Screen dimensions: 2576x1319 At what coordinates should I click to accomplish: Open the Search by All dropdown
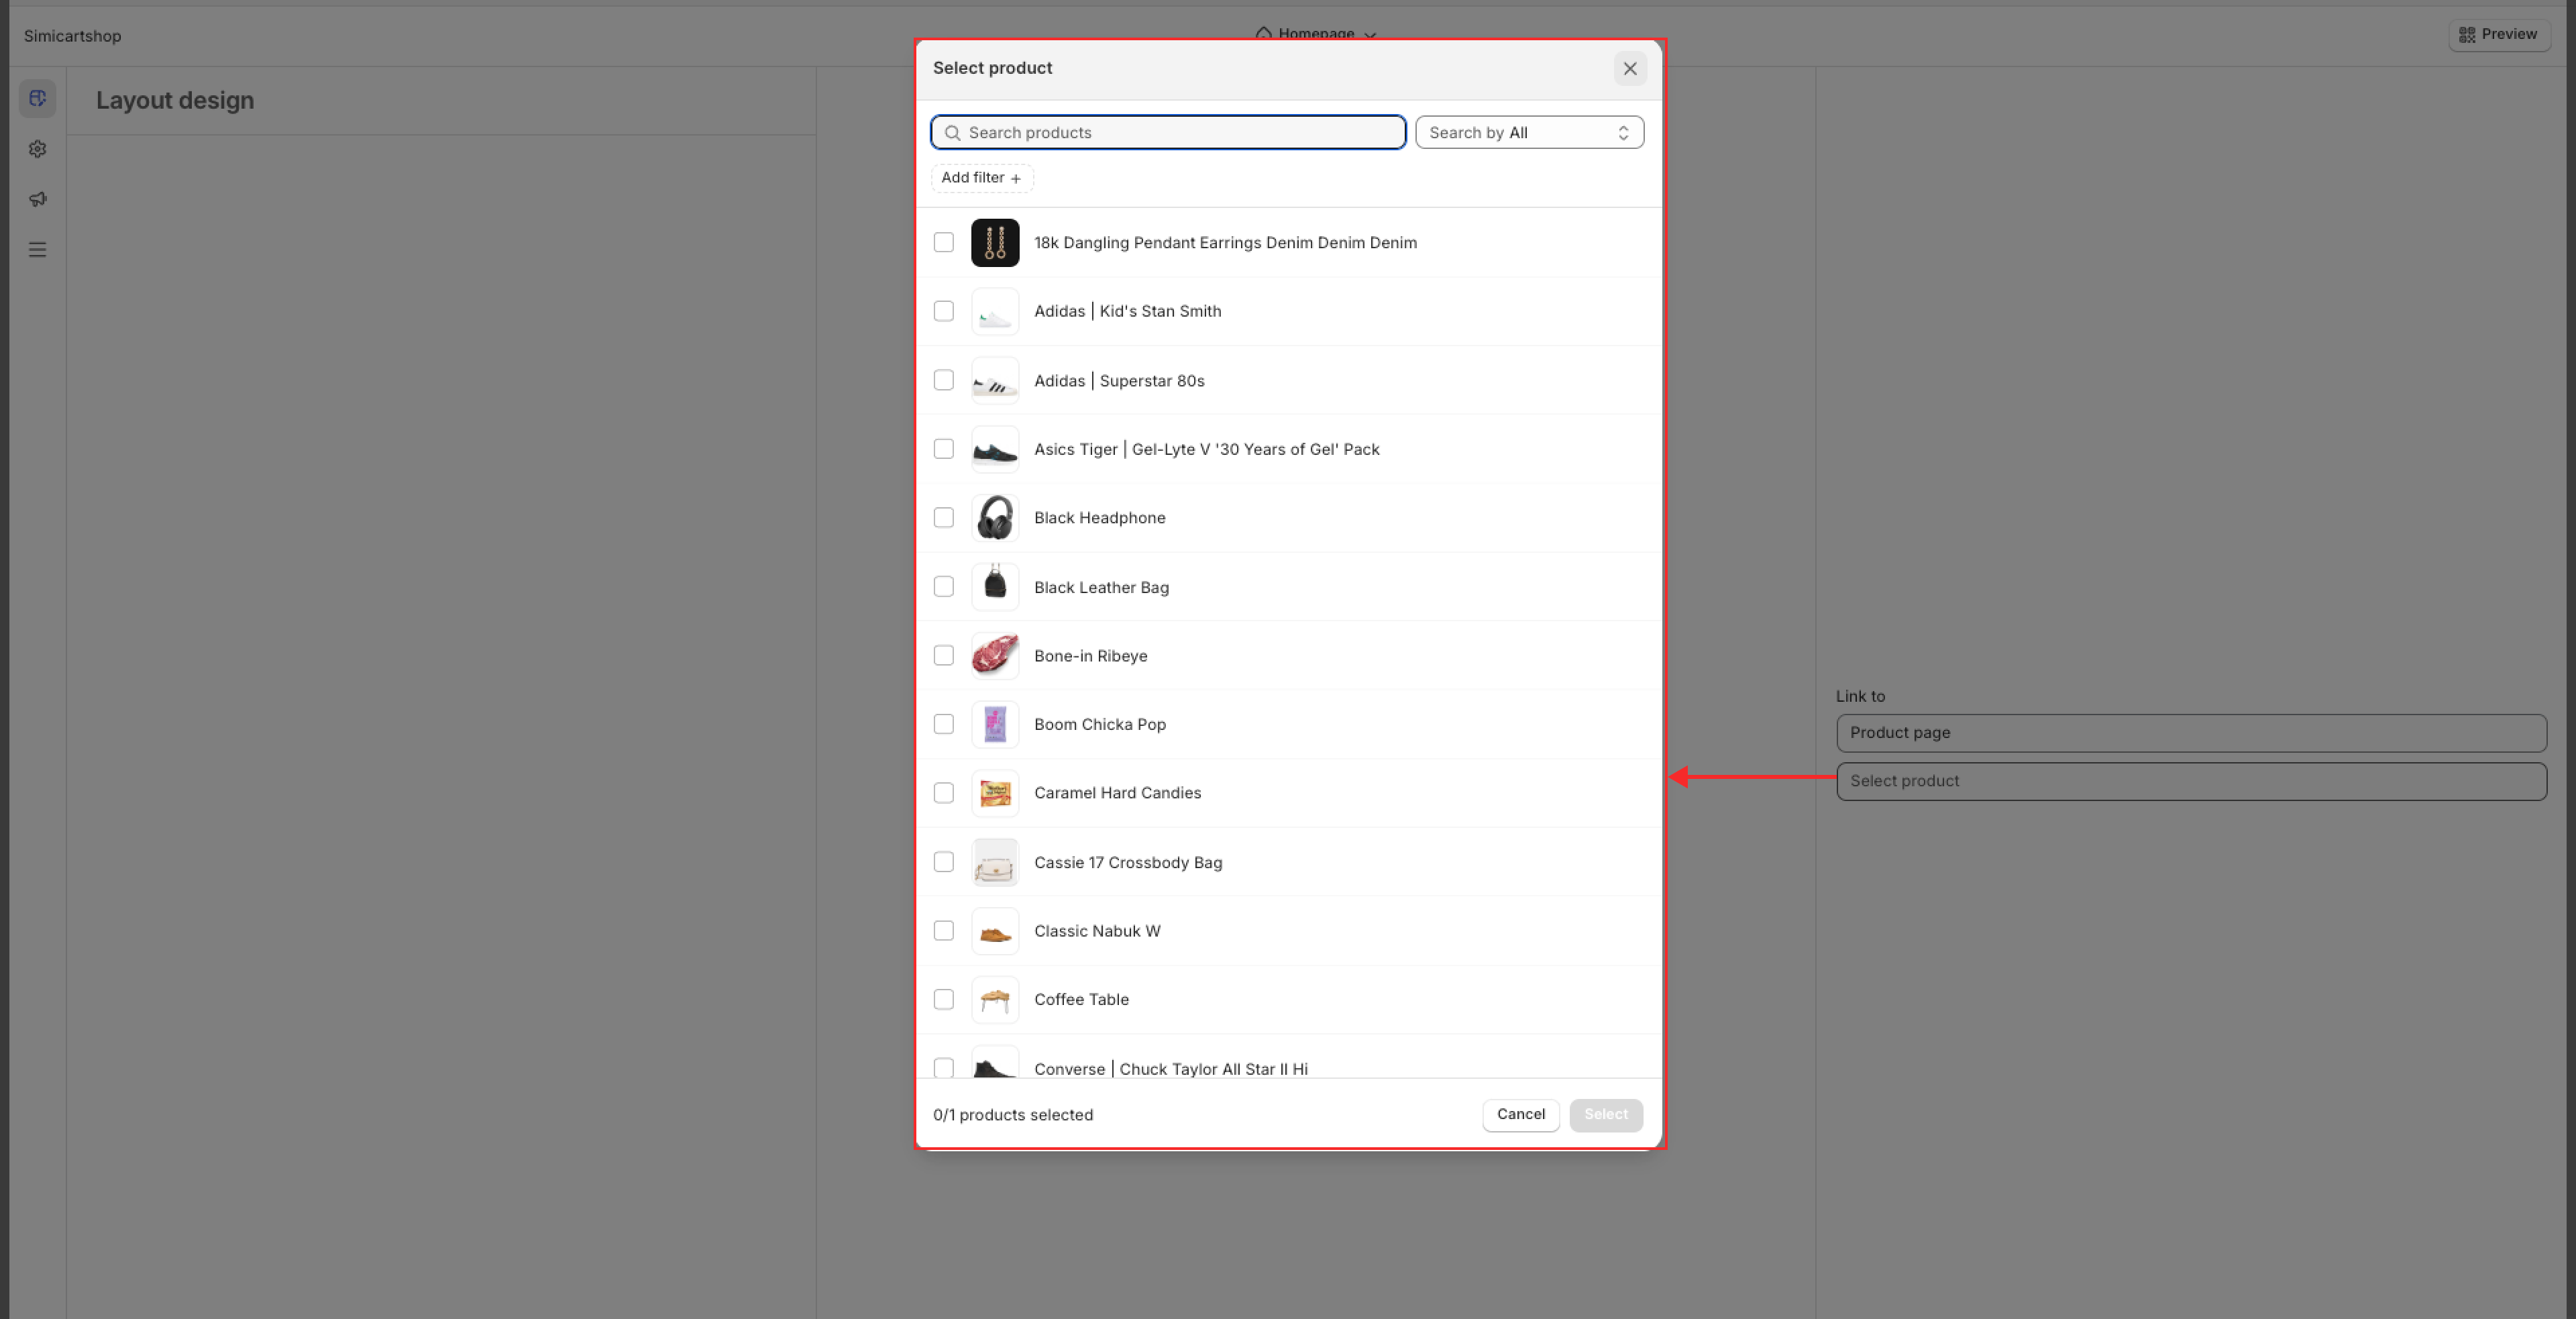click(x=1528, y=133)
